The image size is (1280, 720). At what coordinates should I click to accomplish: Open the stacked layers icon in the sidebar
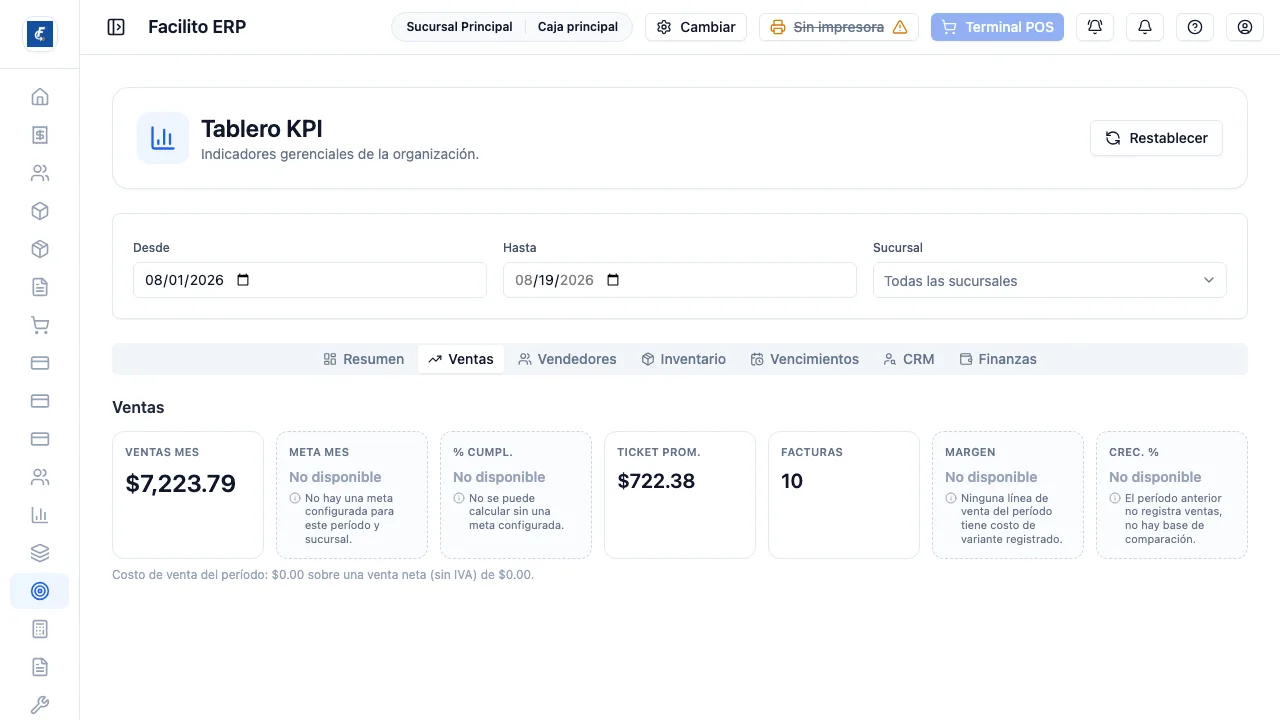(x=40, y=553)
